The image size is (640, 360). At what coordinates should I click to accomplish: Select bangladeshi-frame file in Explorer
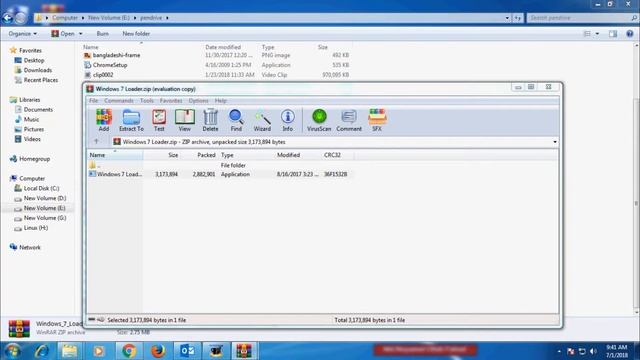[x=116, y=55]
